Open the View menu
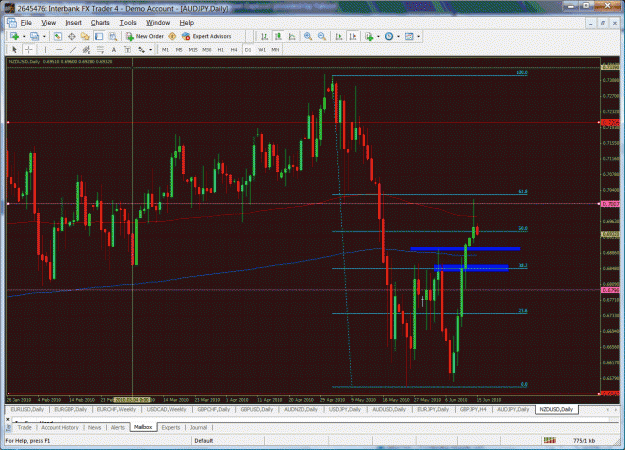The width and height of the screenshot is (625, 450). tap(48, 23)
